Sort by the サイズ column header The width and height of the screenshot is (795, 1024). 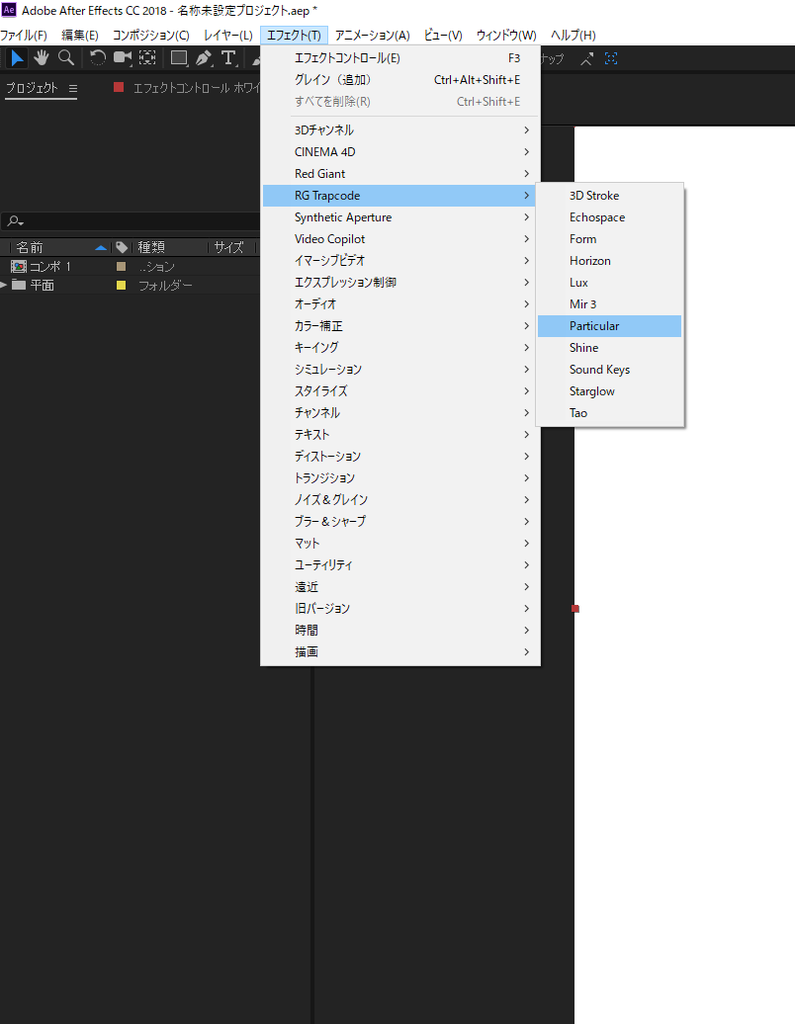pyautogui.click(x=229, y=248)
